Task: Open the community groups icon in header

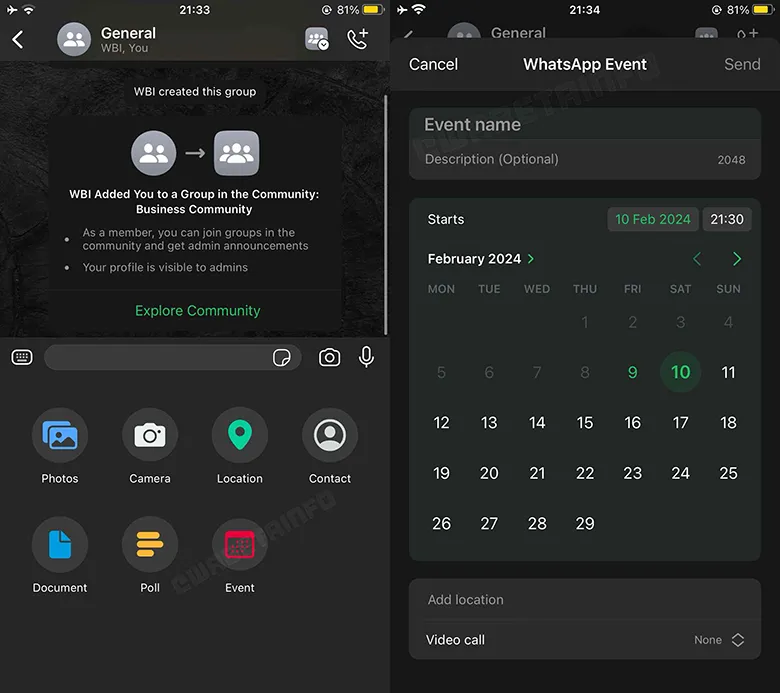Action: click(x=317, y=39)
